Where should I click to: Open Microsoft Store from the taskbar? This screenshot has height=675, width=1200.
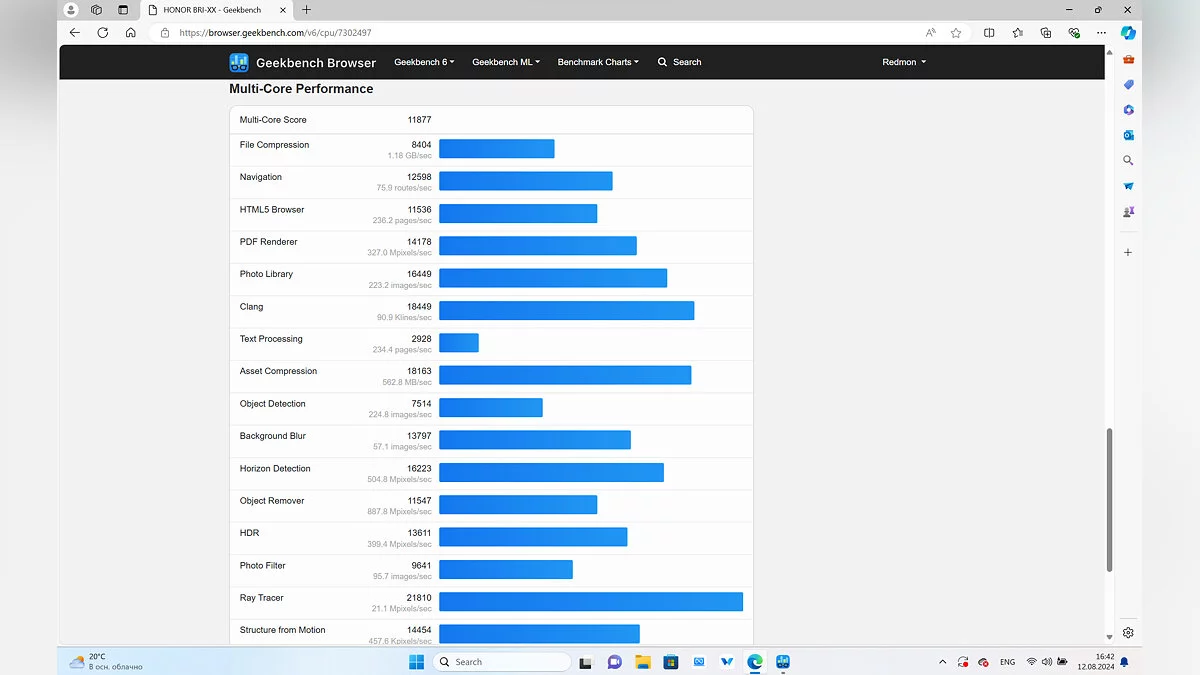click(x=671, y=662)
